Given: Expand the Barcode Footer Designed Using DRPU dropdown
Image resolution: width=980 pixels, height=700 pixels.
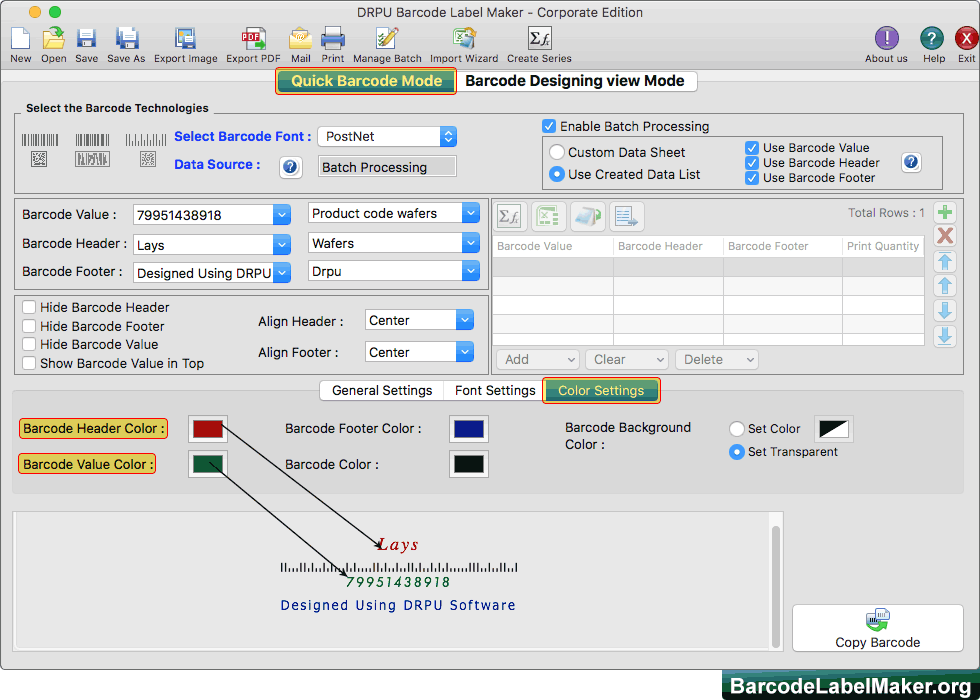Looking at the screenshot, I should 282,273.
